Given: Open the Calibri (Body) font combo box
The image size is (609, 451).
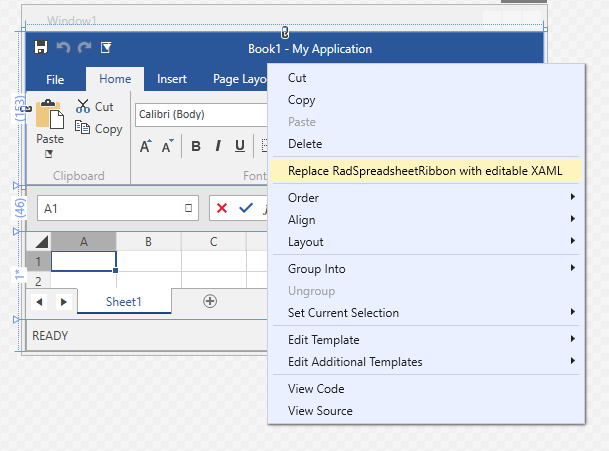Looking at the screenshot, I should (x=201, y=115).
